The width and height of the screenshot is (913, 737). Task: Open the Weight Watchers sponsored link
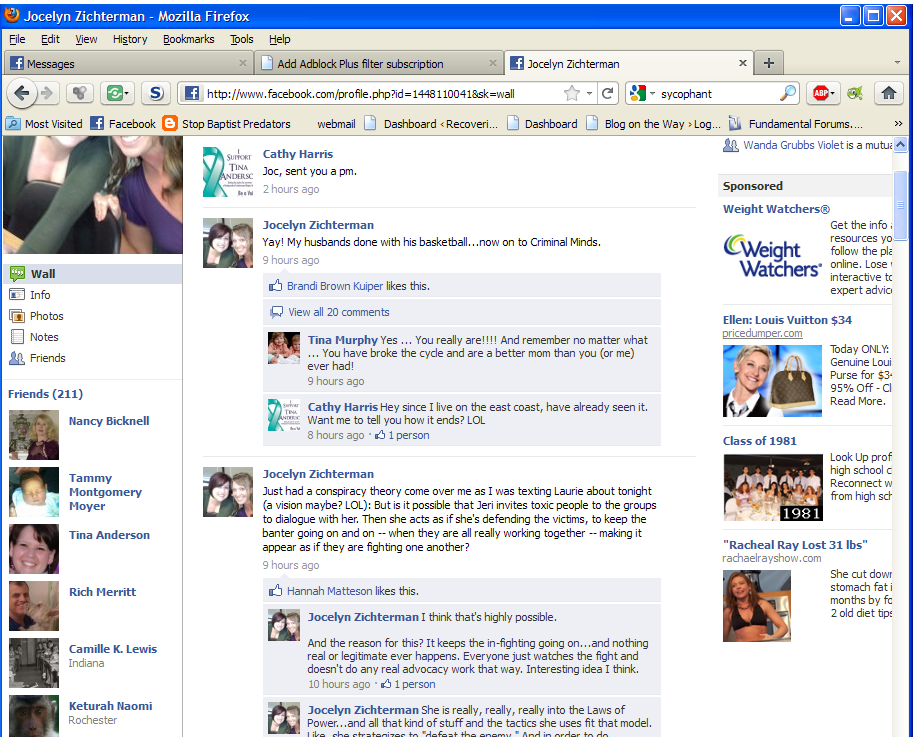(776, 209)
